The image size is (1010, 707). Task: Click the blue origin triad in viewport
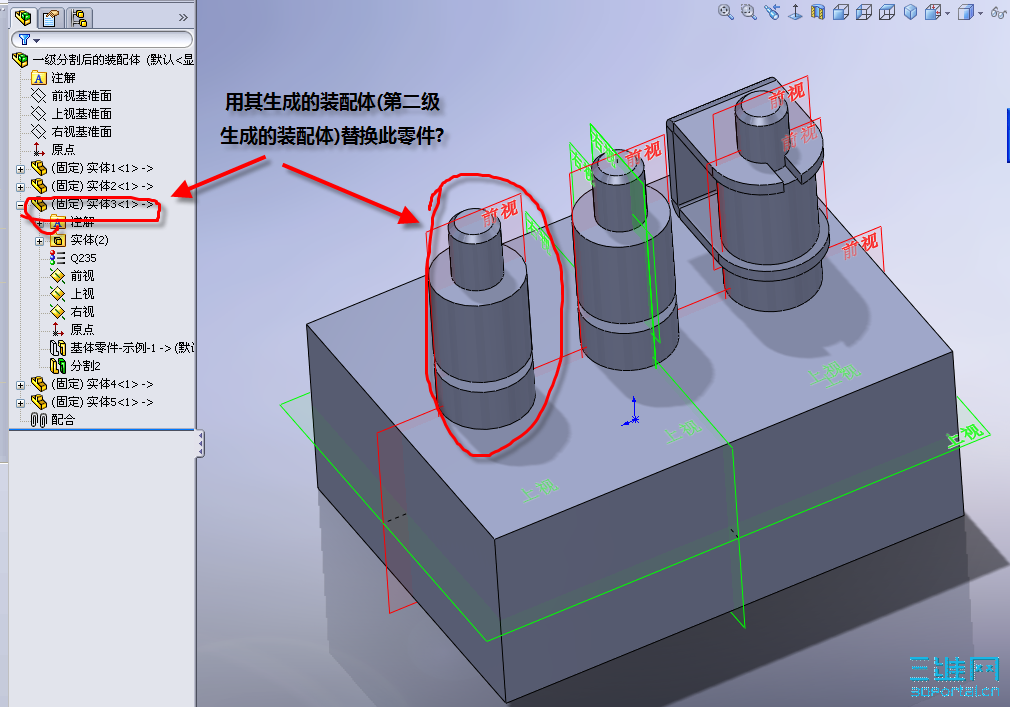coord(631,412)
